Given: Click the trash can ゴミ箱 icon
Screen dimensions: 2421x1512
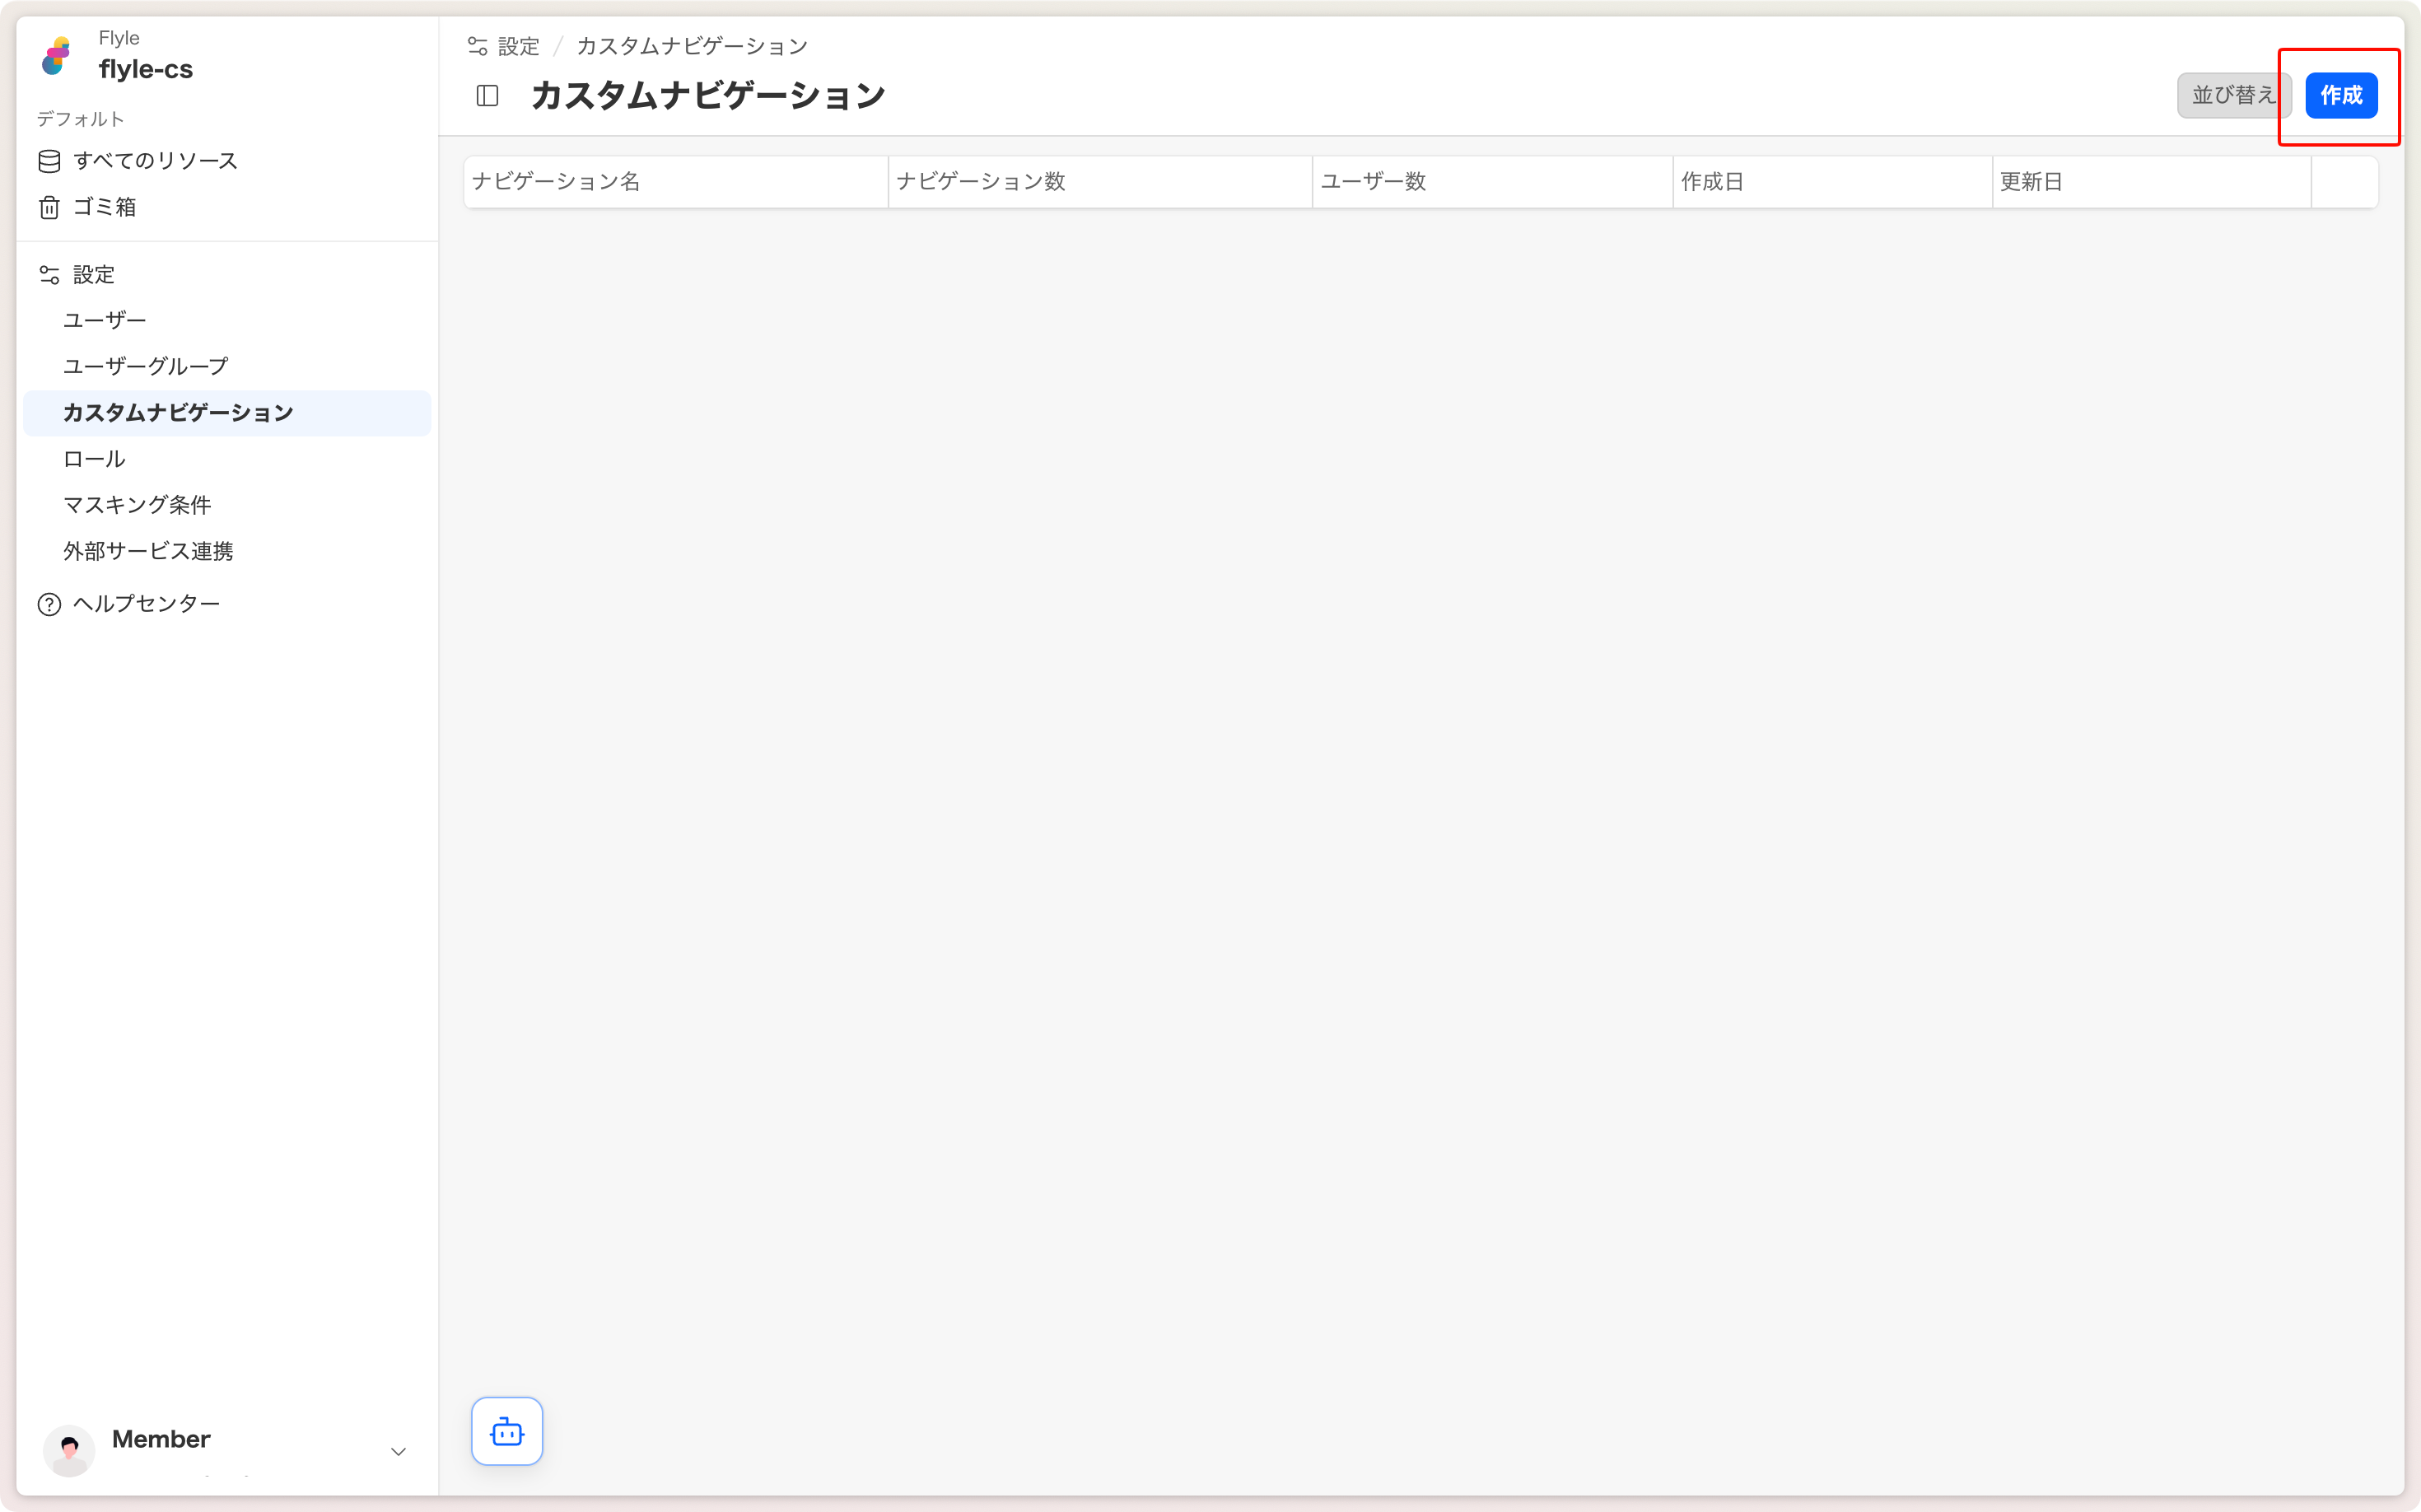Looking at the screenshot, I should [49, 207].
